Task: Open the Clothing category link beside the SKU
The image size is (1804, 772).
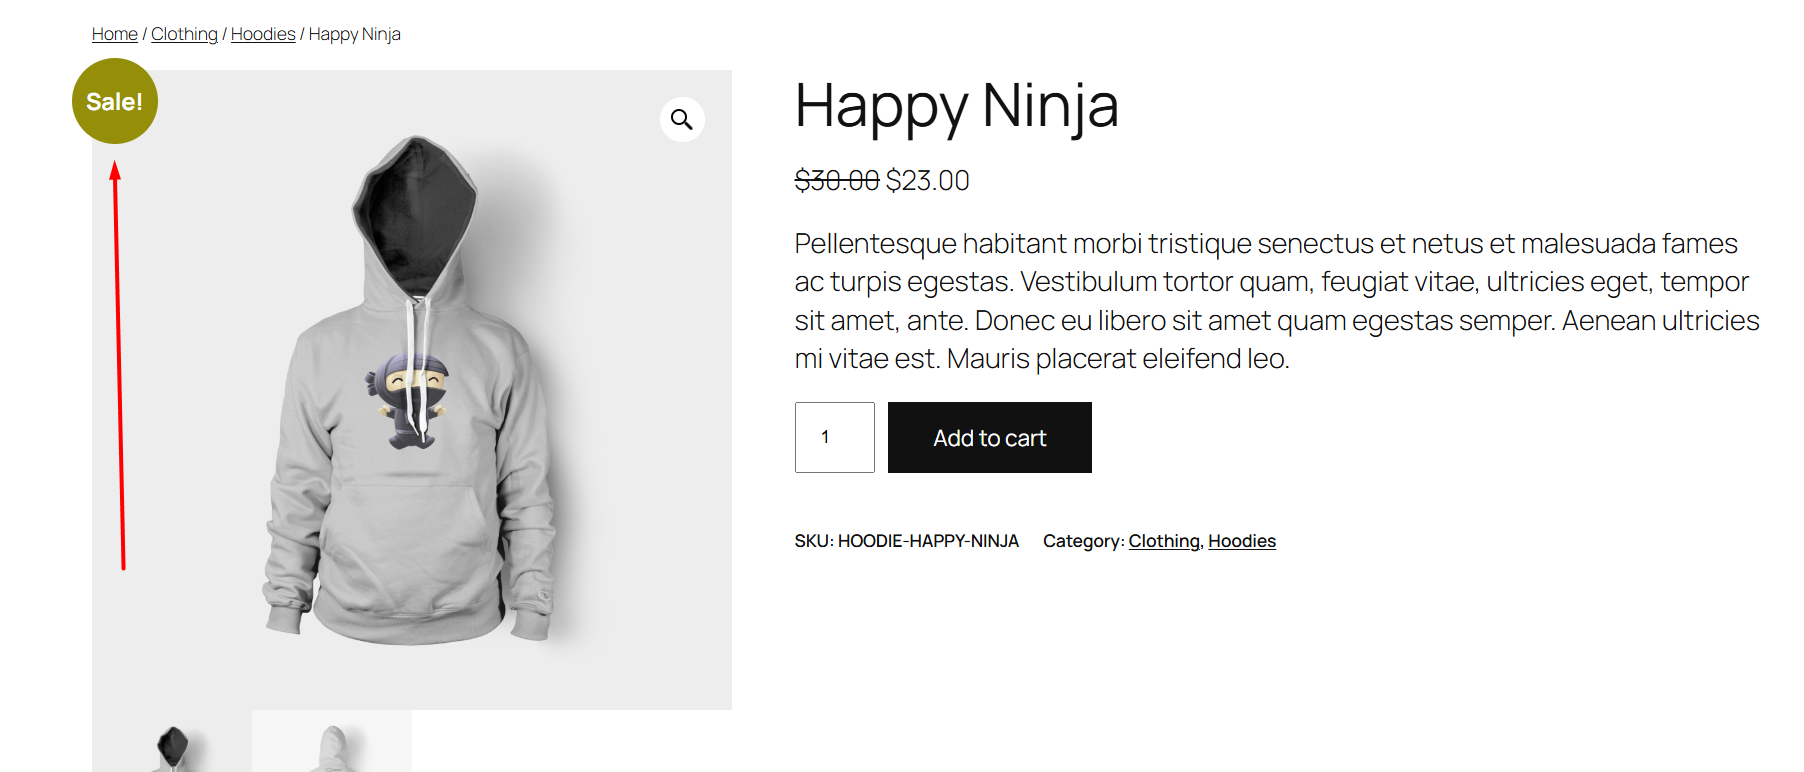Action: (x=1164, y=541)
